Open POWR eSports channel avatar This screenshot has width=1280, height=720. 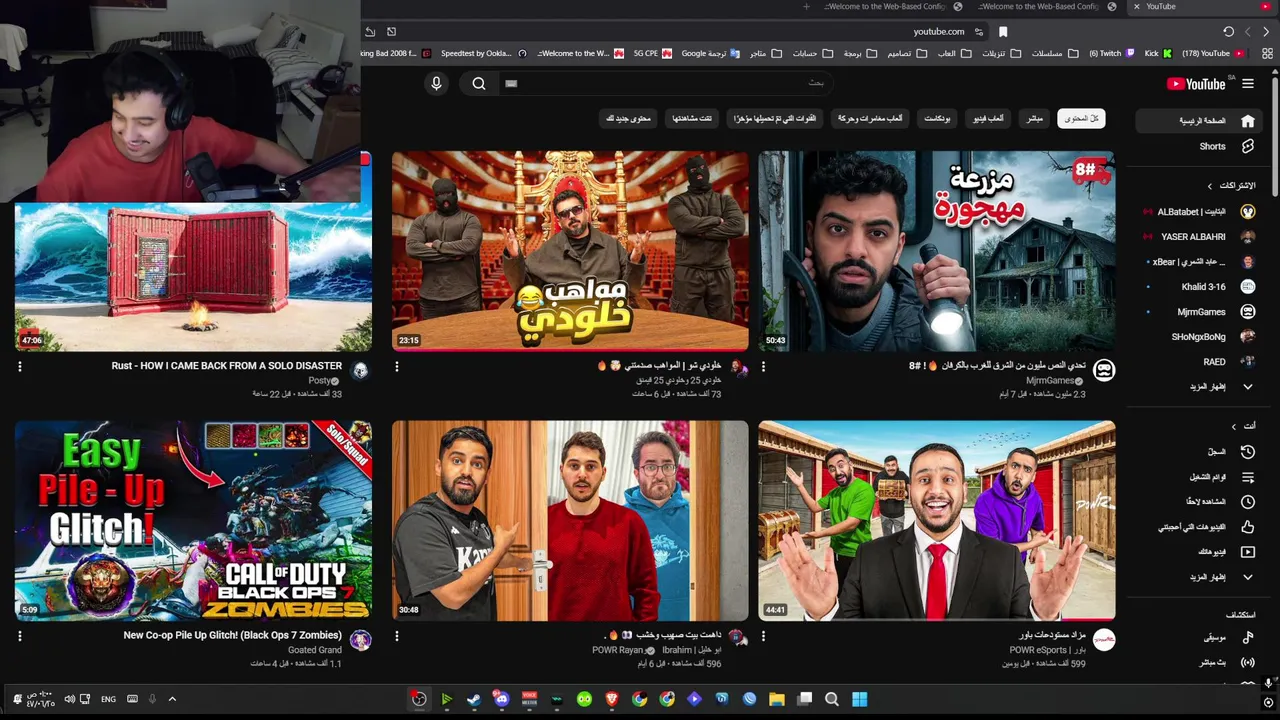coord(1104,640)
